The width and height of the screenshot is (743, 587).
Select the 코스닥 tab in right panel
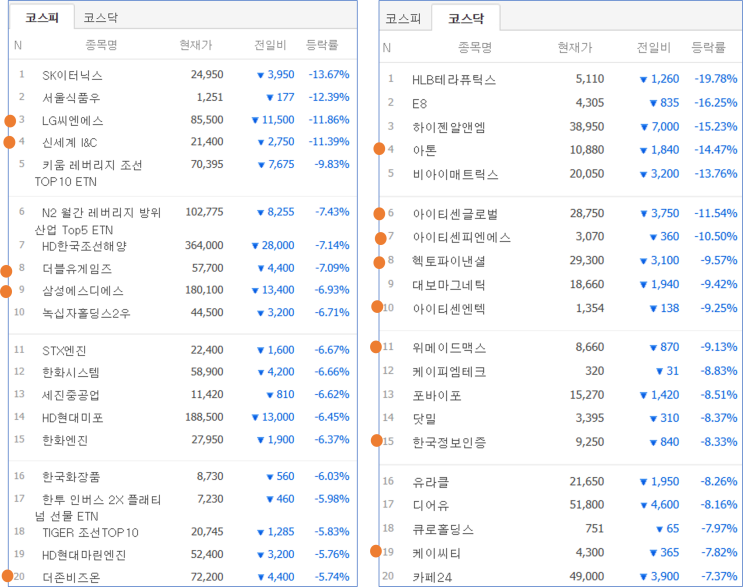(466, 18)
